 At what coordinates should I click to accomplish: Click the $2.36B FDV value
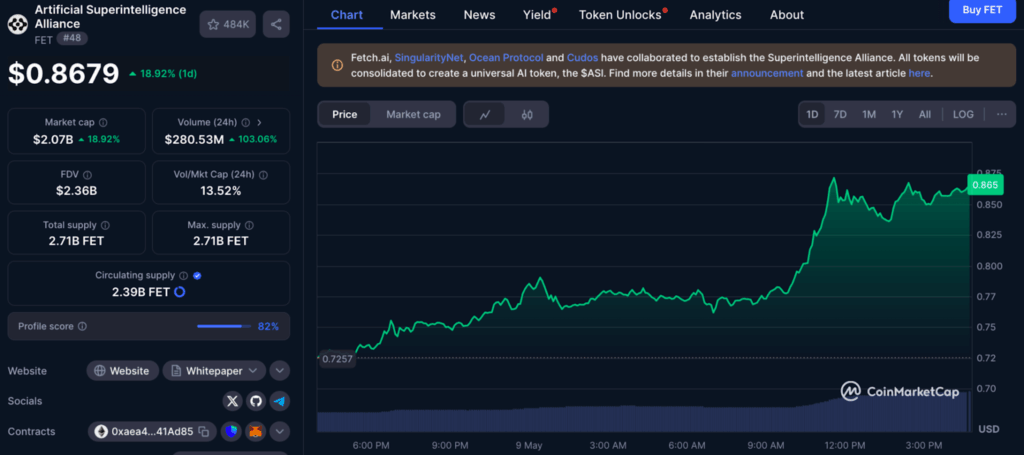tap(76, 191)
